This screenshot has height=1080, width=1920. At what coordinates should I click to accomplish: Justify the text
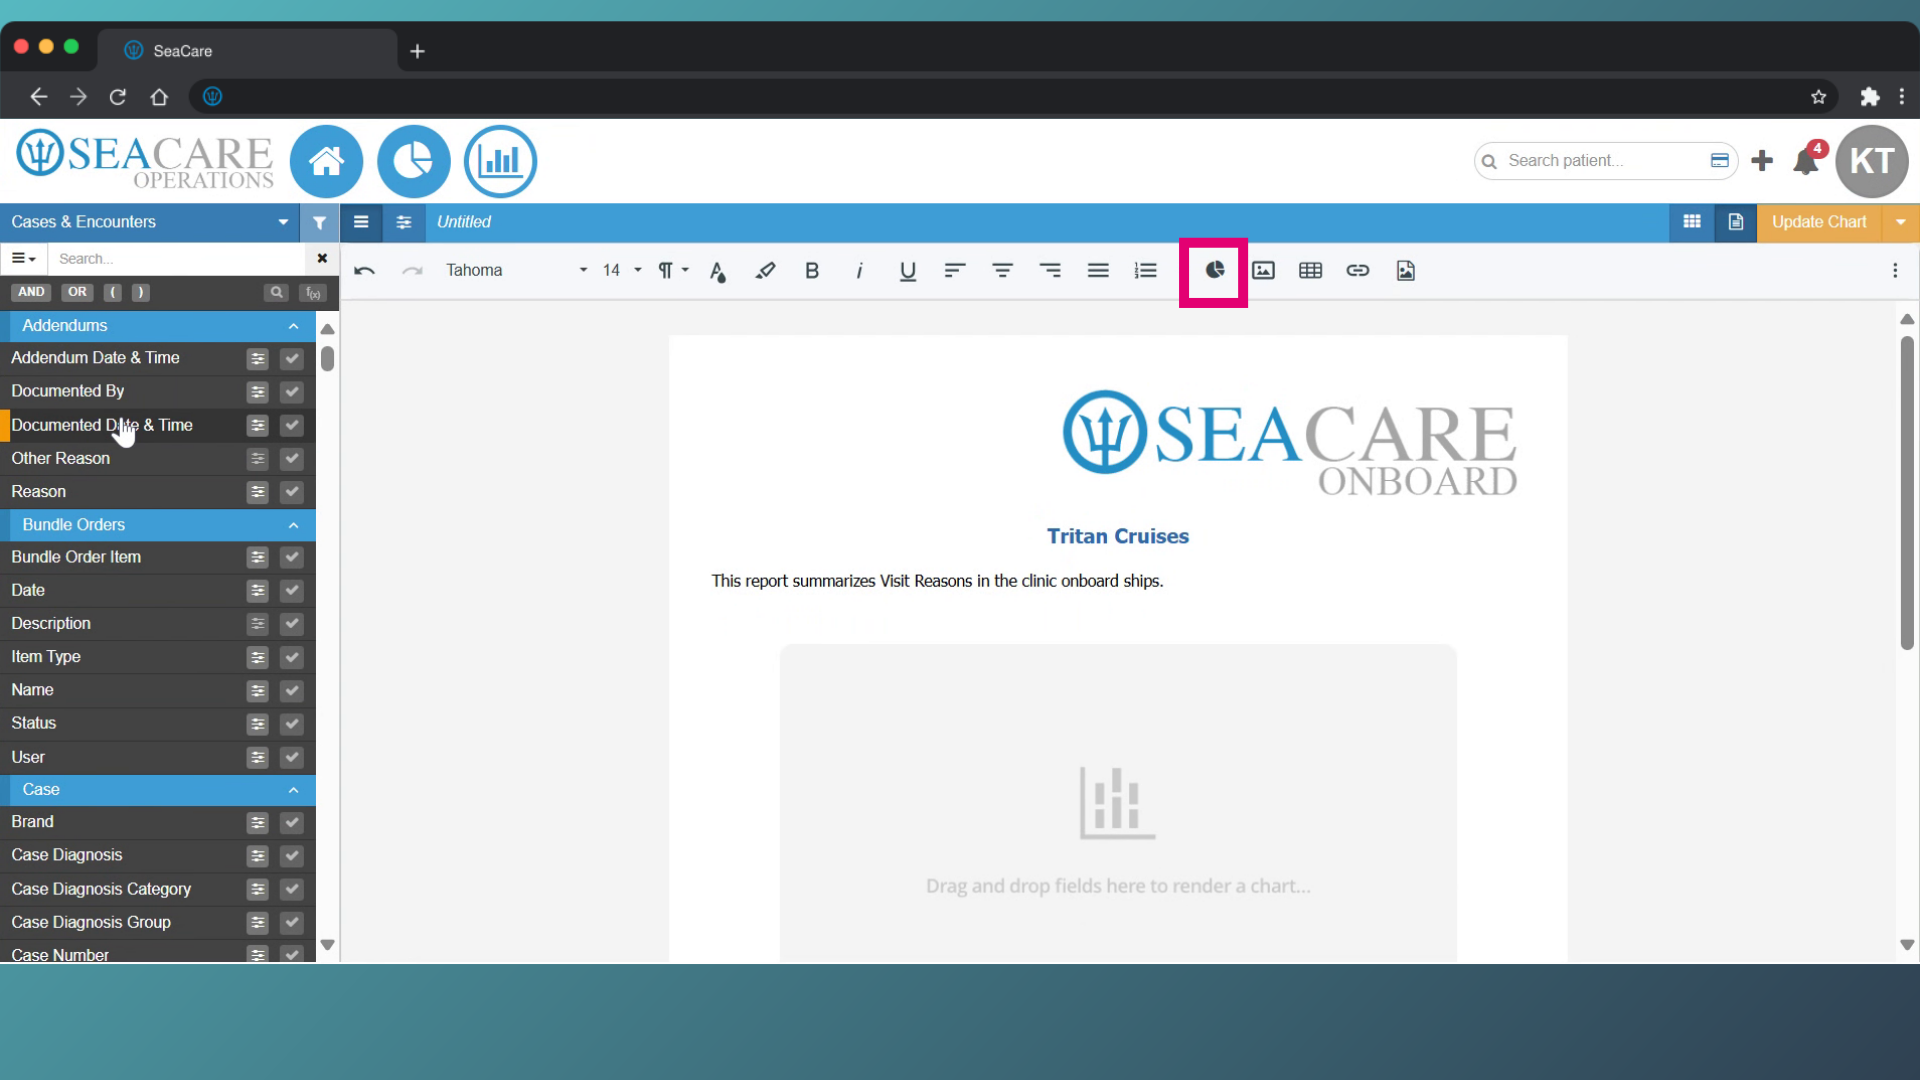click(1098, 271)
